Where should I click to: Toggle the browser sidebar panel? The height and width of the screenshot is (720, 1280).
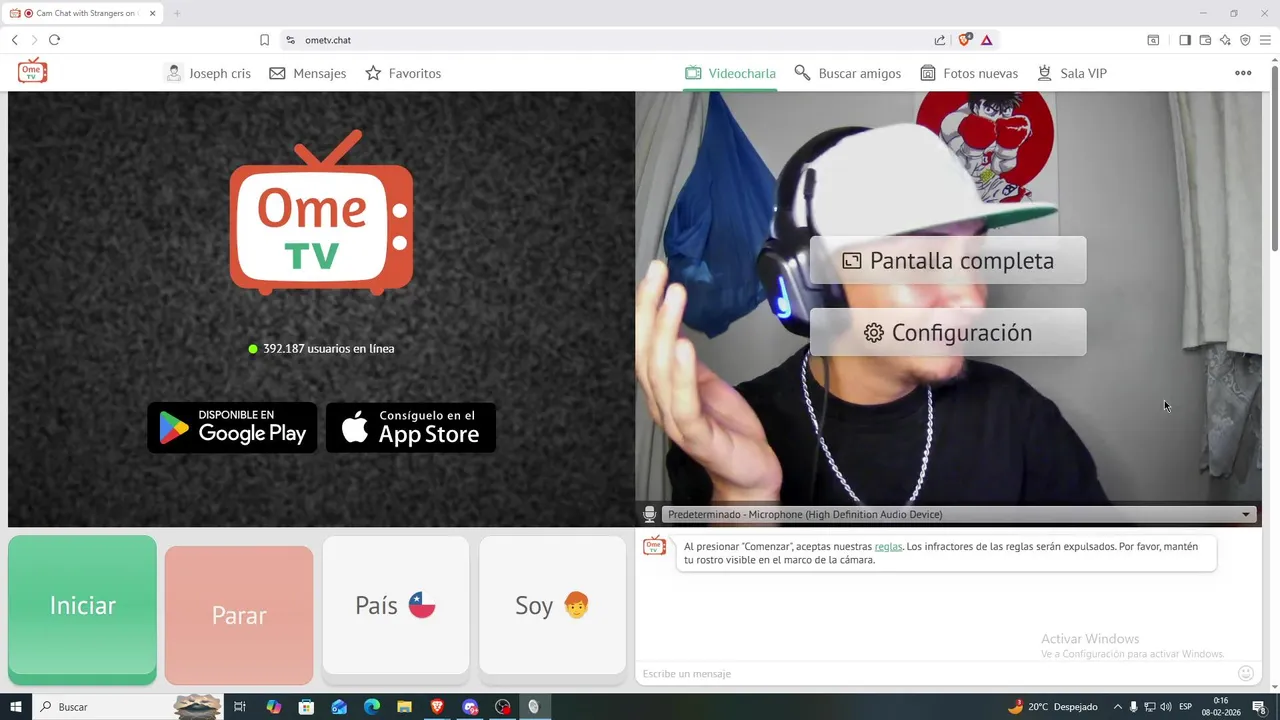pos(1185,40)
